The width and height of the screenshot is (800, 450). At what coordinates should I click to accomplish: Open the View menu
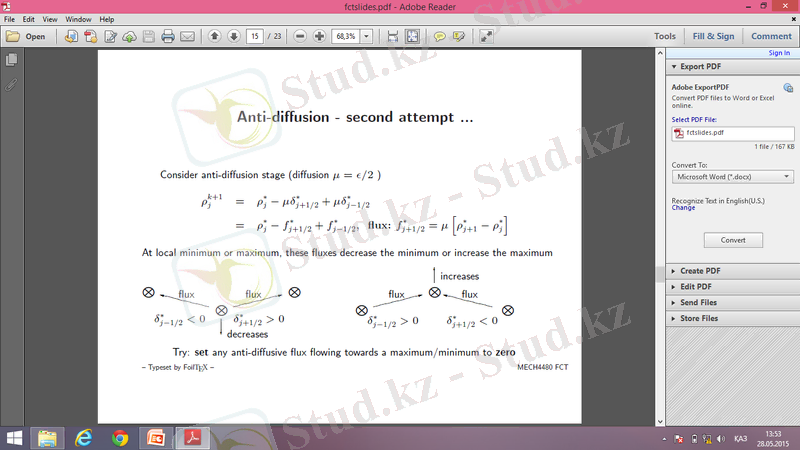pos(49,19)
